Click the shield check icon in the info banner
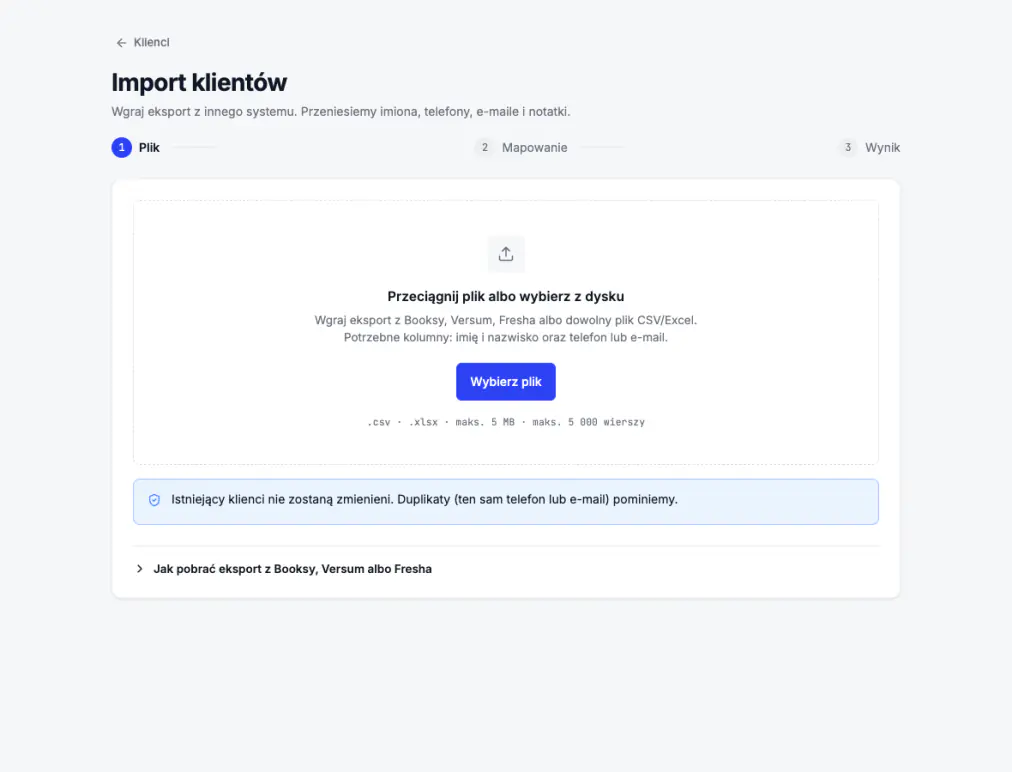This screenshot has width=1012, height=772. point(154,500)
